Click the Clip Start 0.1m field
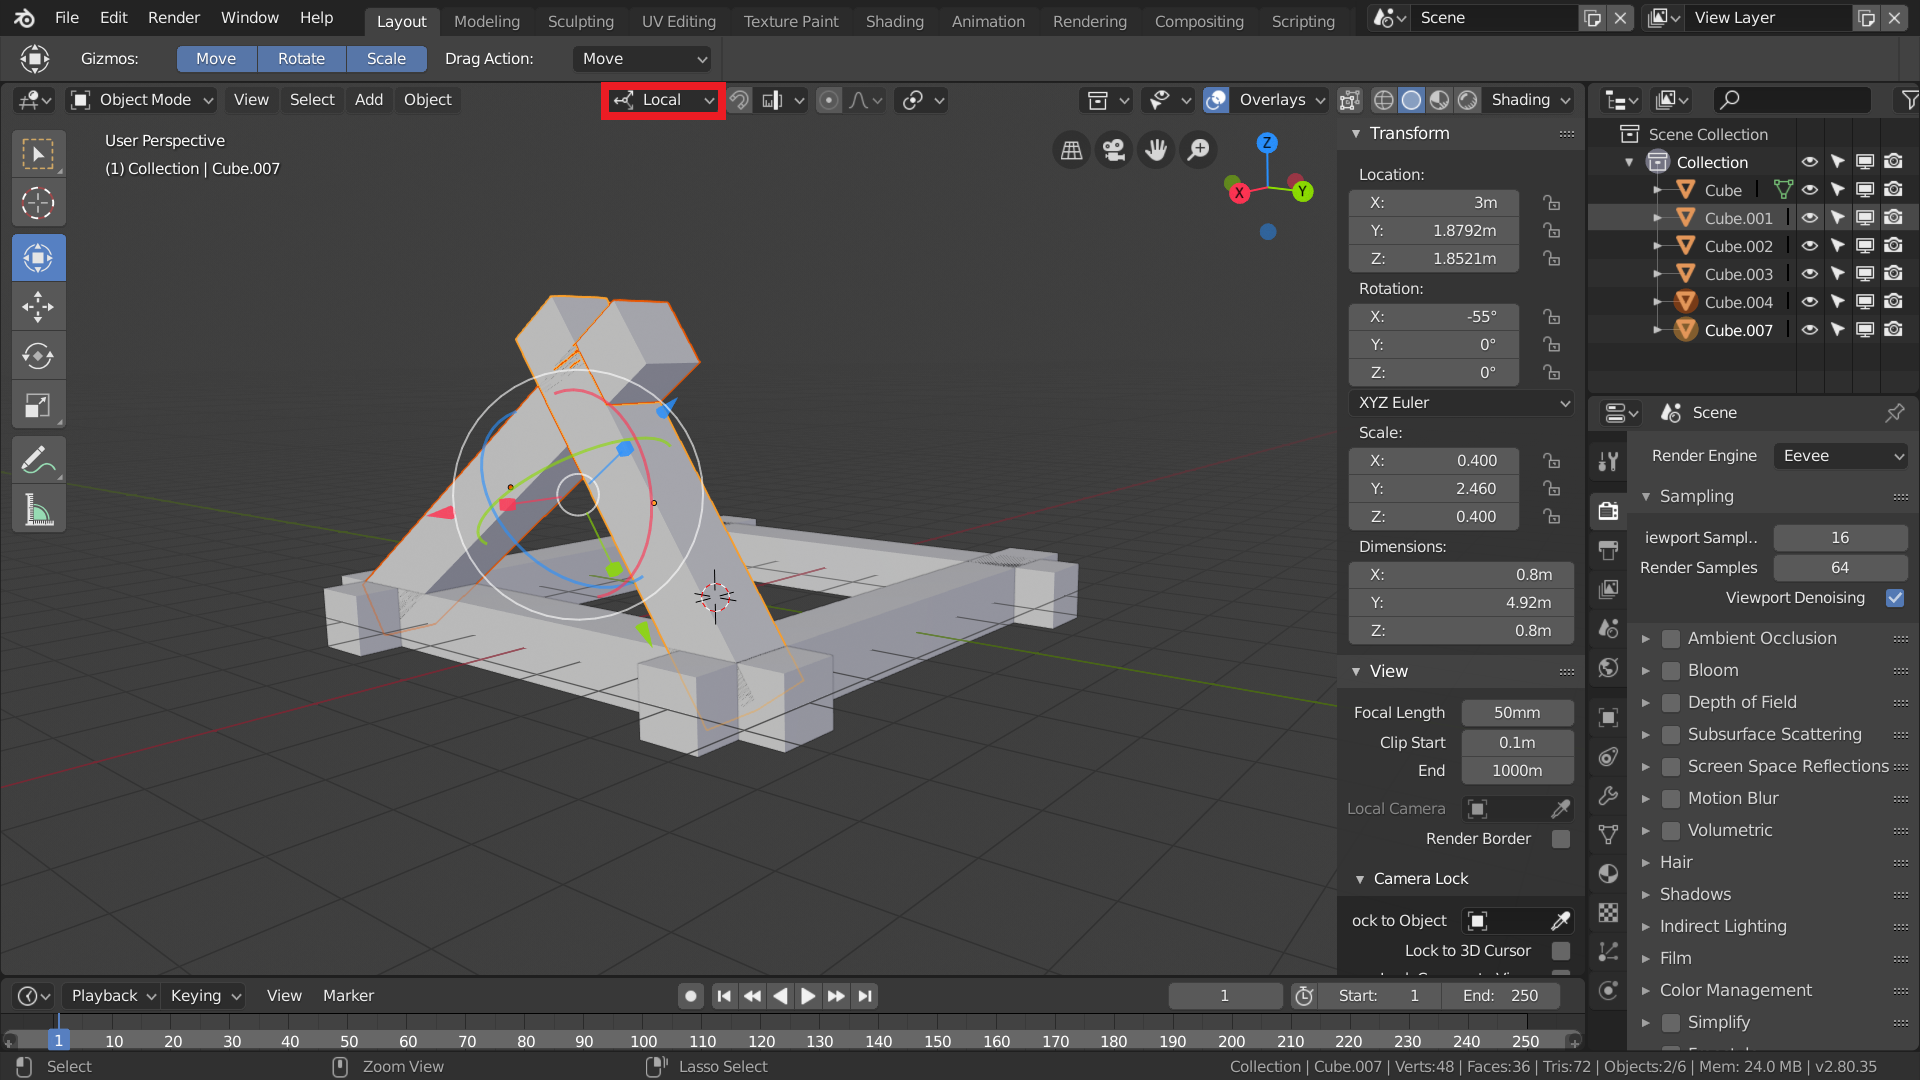The width and height of the screenshot is (1920, 1080). click(x=1517, y=743)
